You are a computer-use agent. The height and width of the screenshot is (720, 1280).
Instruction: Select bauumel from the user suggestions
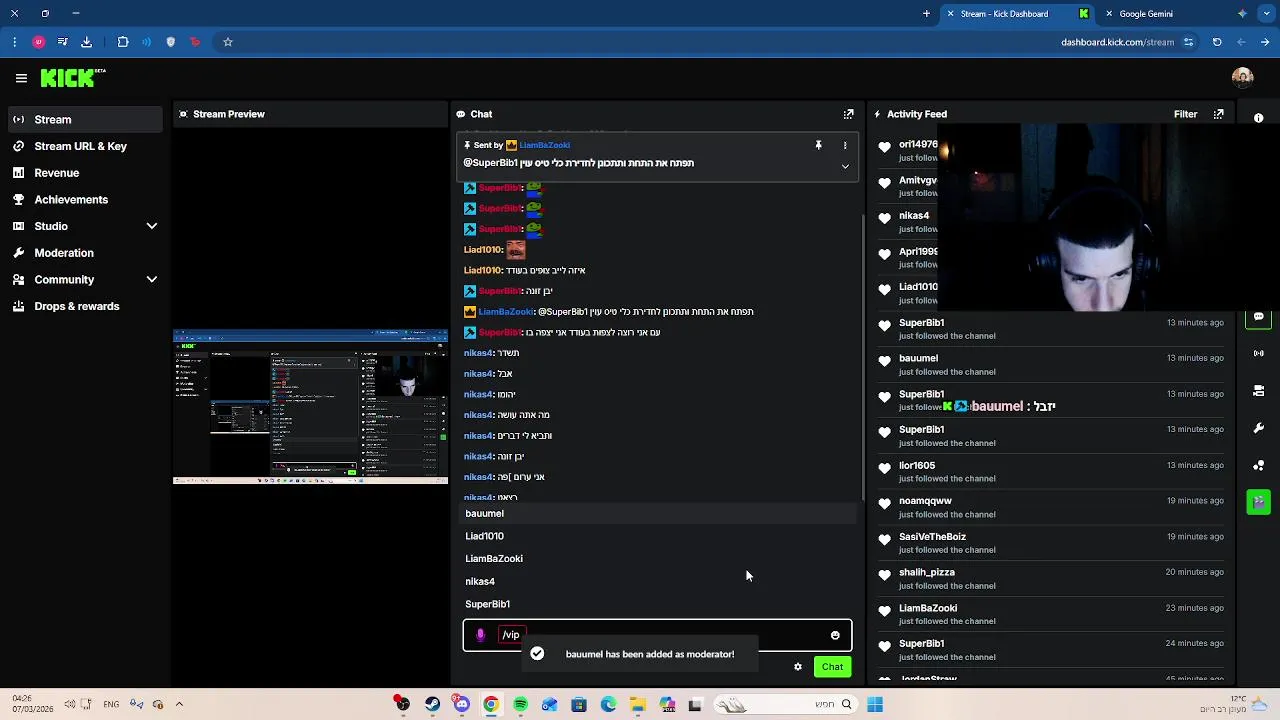657,513
